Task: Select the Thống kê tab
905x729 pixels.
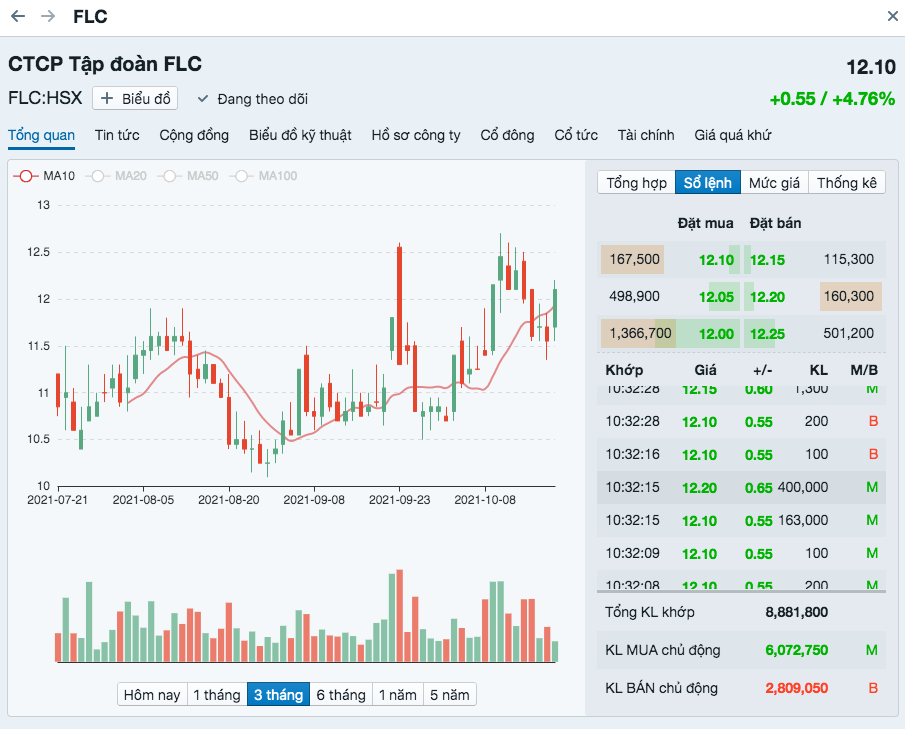Action: (x=847, y=183)
